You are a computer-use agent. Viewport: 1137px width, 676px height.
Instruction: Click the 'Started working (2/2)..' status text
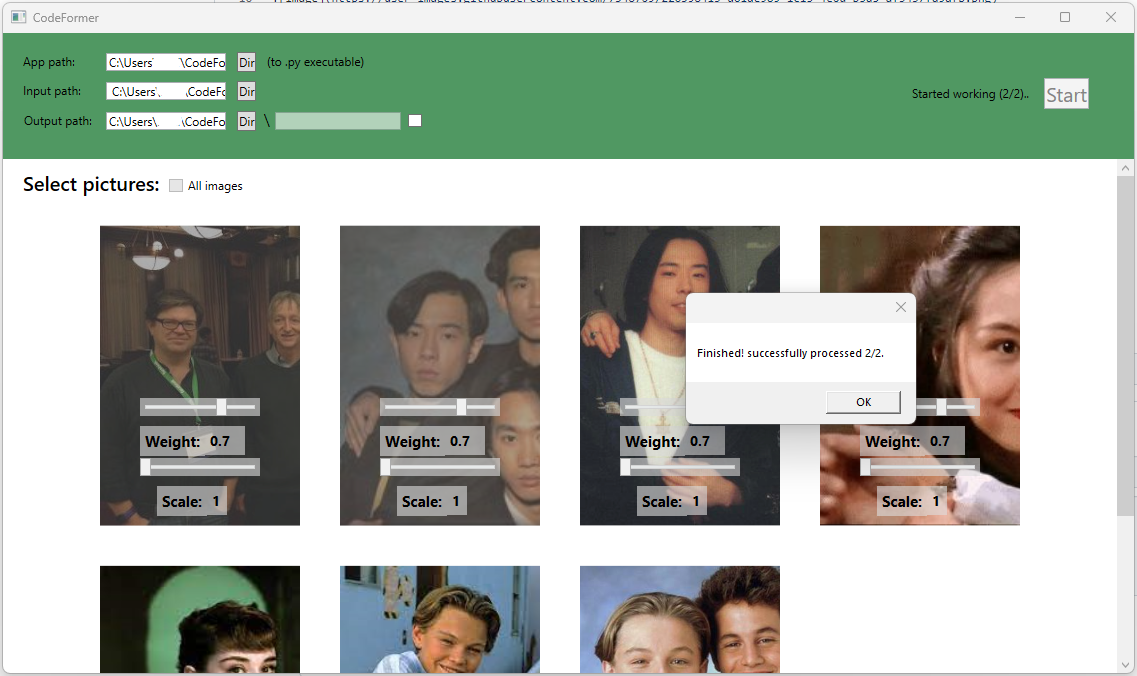pos(969,94)
